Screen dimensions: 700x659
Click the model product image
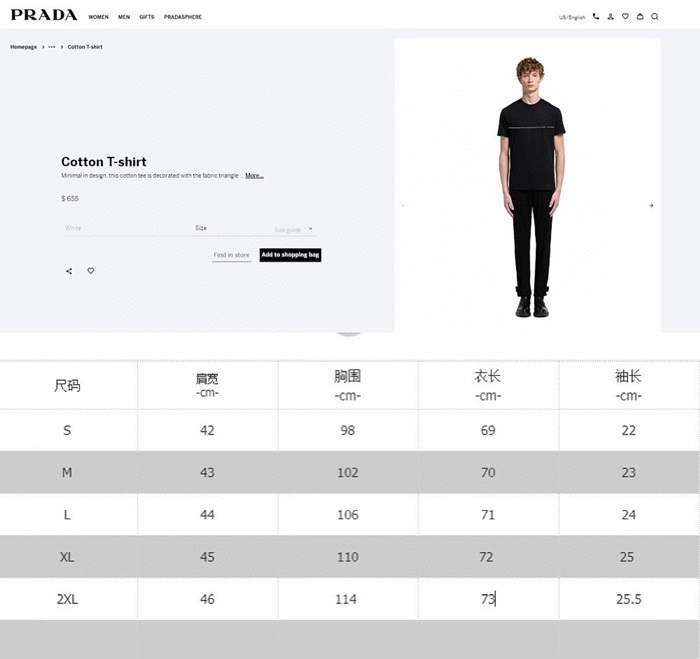click(531, 188)
